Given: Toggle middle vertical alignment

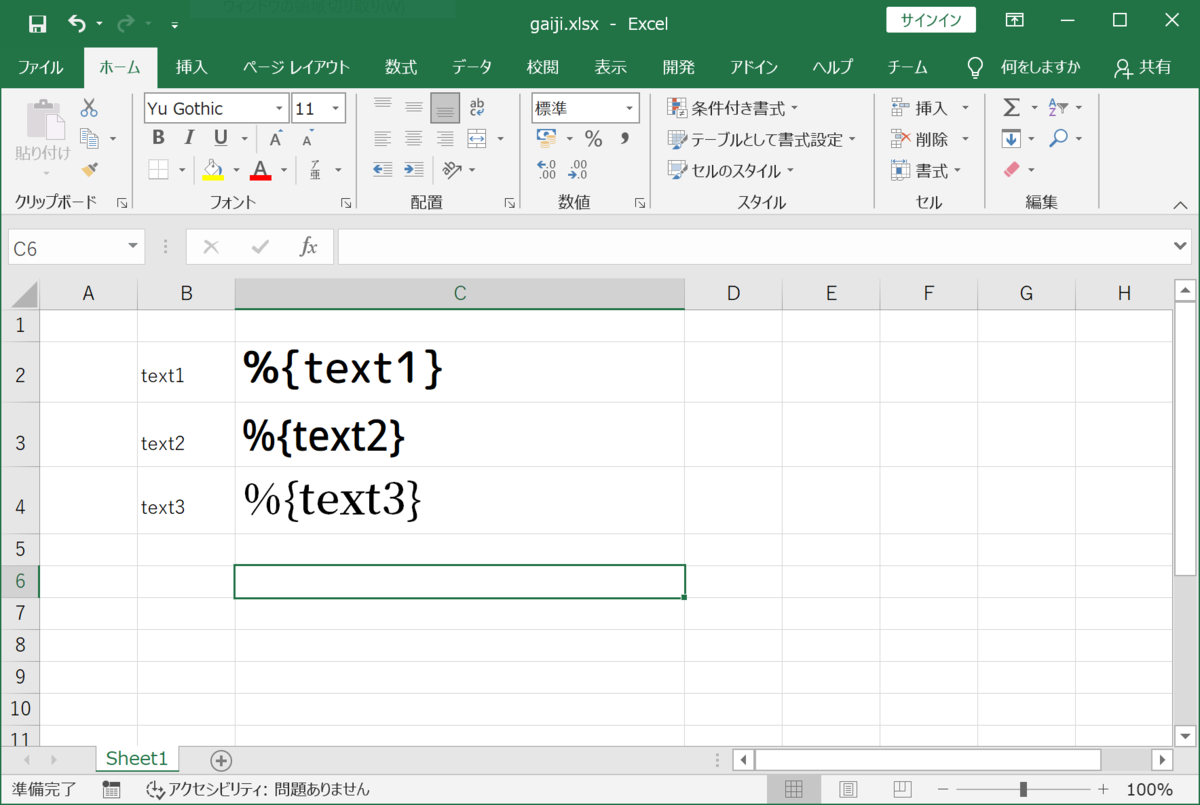Looking at the screenshot, I should click(414, 107).
